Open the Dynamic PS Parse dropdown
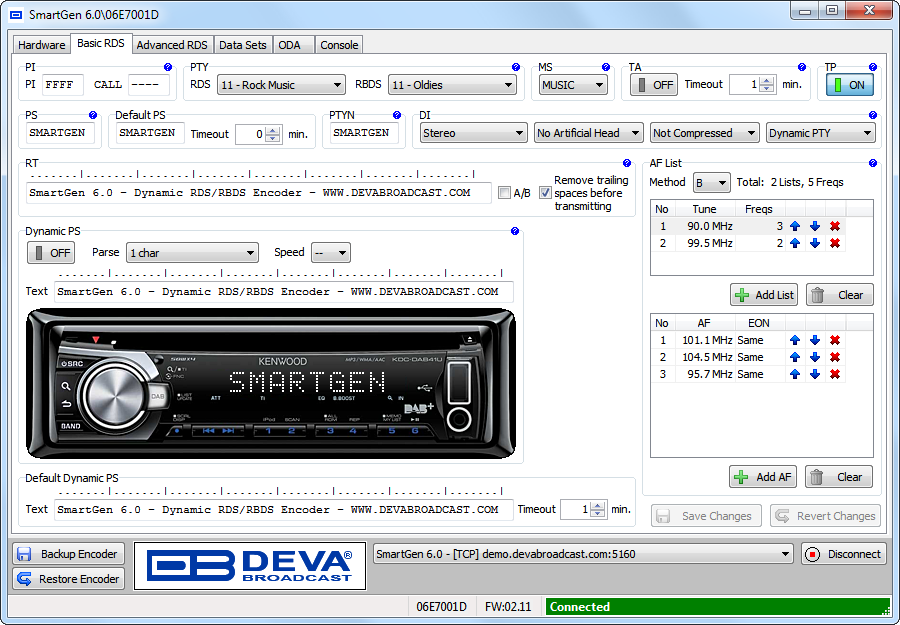900x625 pixels. [192, 253]
